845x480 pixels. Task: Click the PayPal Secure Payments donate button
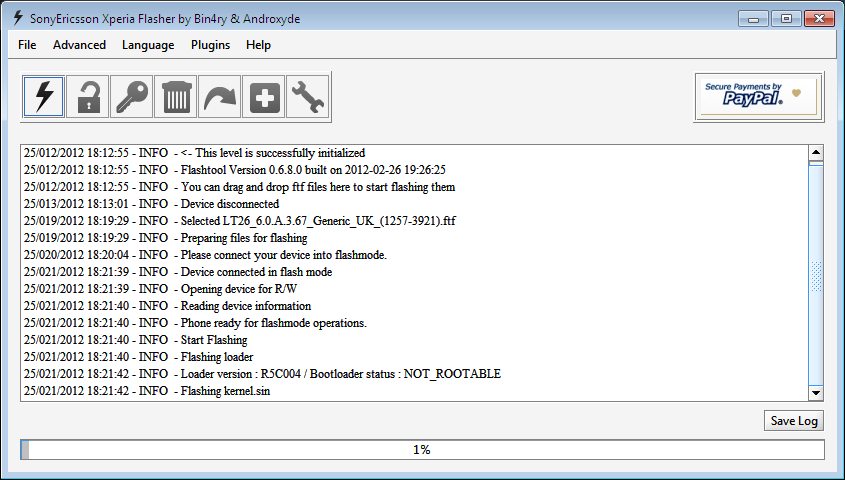[x=758, y=96]
